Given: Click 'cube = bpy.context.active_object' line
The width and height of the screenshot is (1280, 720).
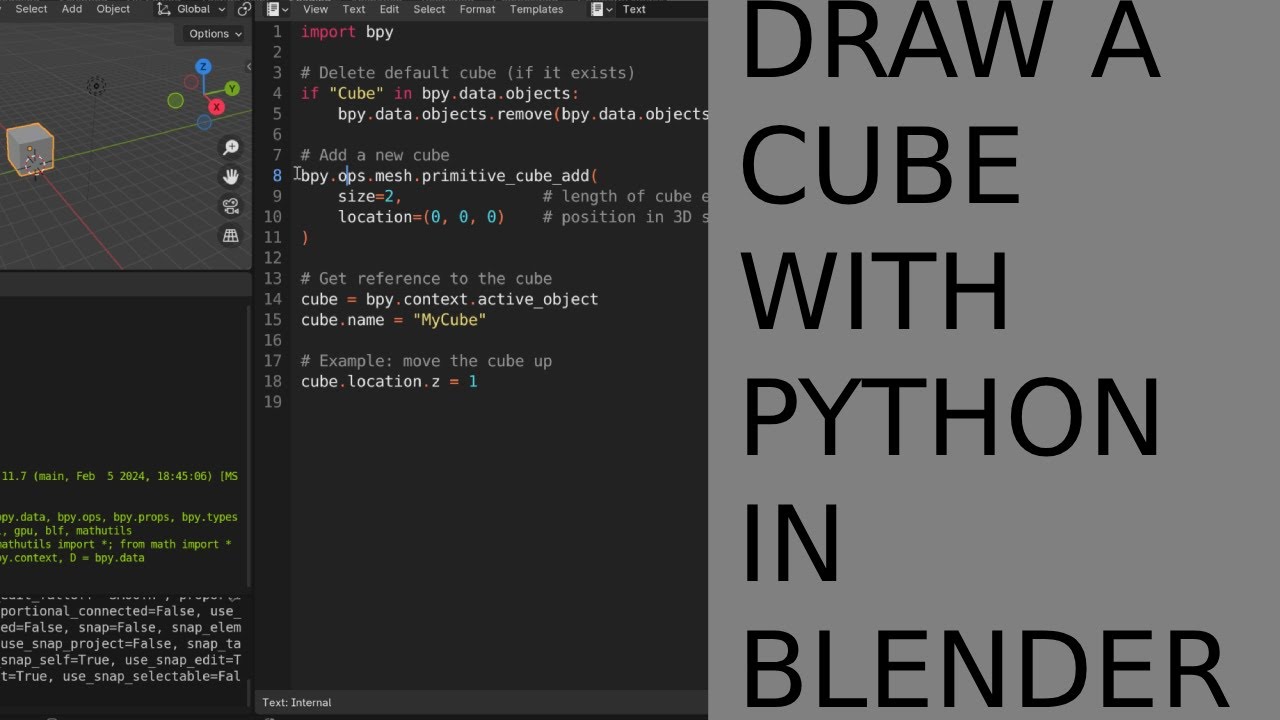Looking at the screenshot, I should coord(449,299).
